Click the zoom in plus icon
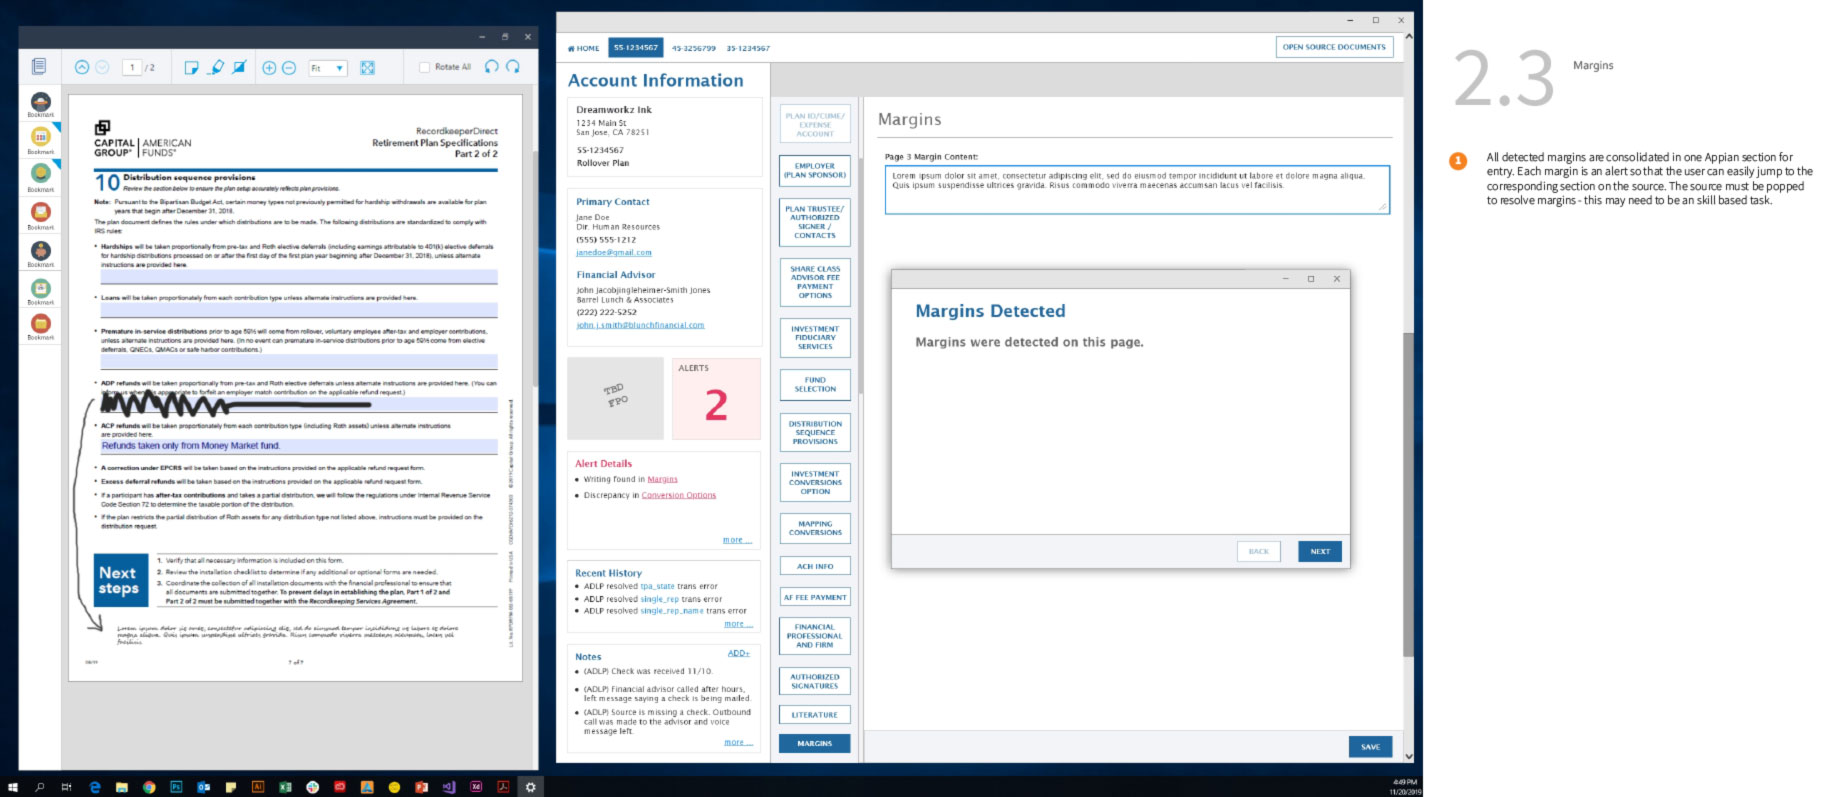The height and width of the screenshot is (797, 1844). click(x=269, y=67)
